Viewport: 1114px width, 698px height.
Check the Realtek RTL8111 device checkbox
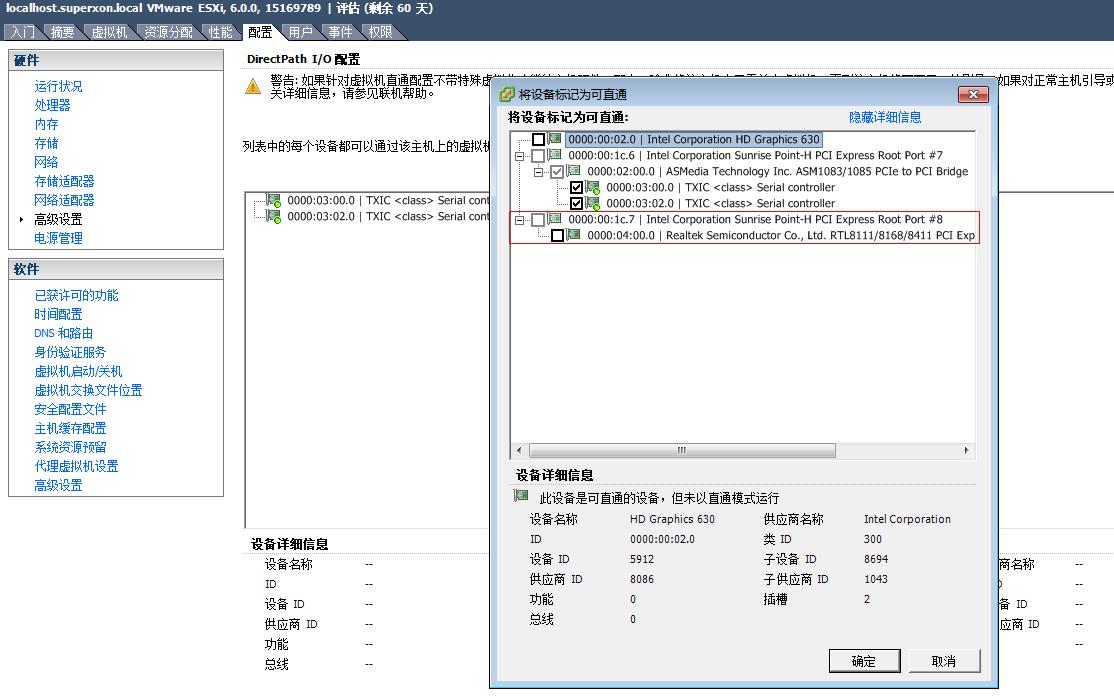point(557,235)
